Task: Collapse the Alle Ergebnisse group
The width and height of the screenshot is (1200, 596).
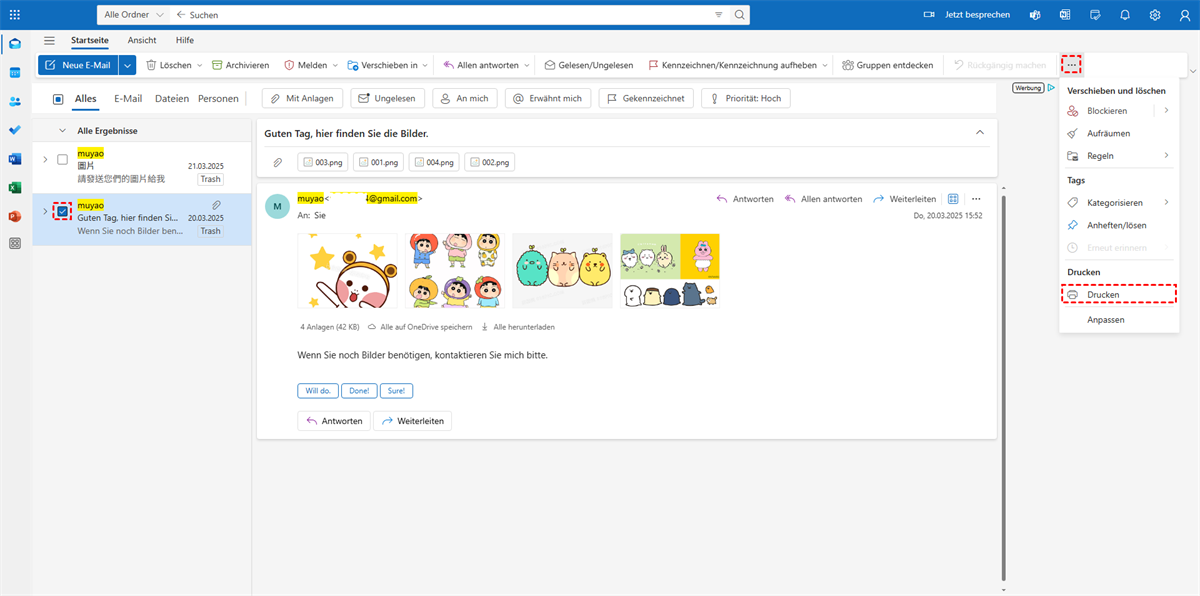Action: pyautogui.click(x=62, y=131)
